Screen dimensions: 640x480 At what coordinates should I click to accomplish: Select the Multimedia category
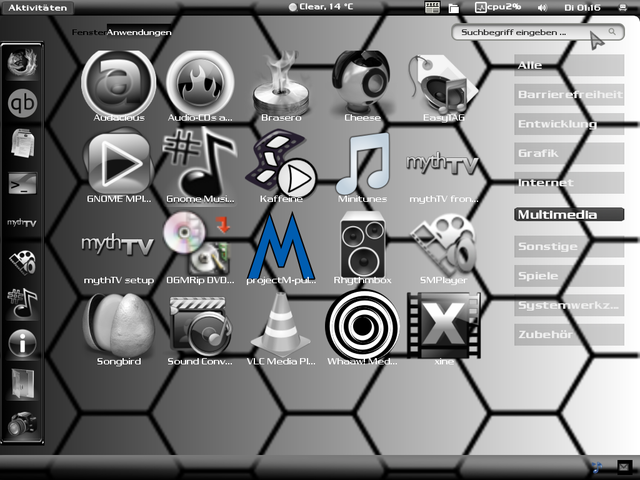569,215
